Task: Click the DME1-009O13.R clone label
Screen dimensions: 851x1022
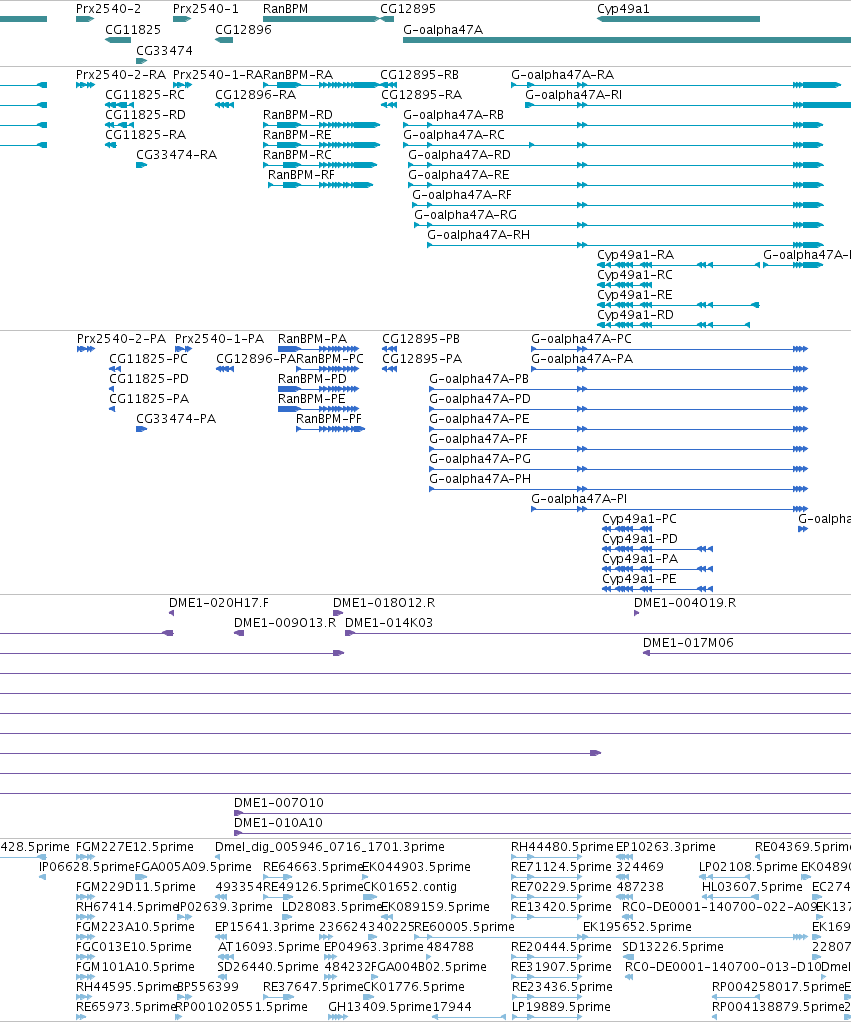Action: tap(285, 623)
